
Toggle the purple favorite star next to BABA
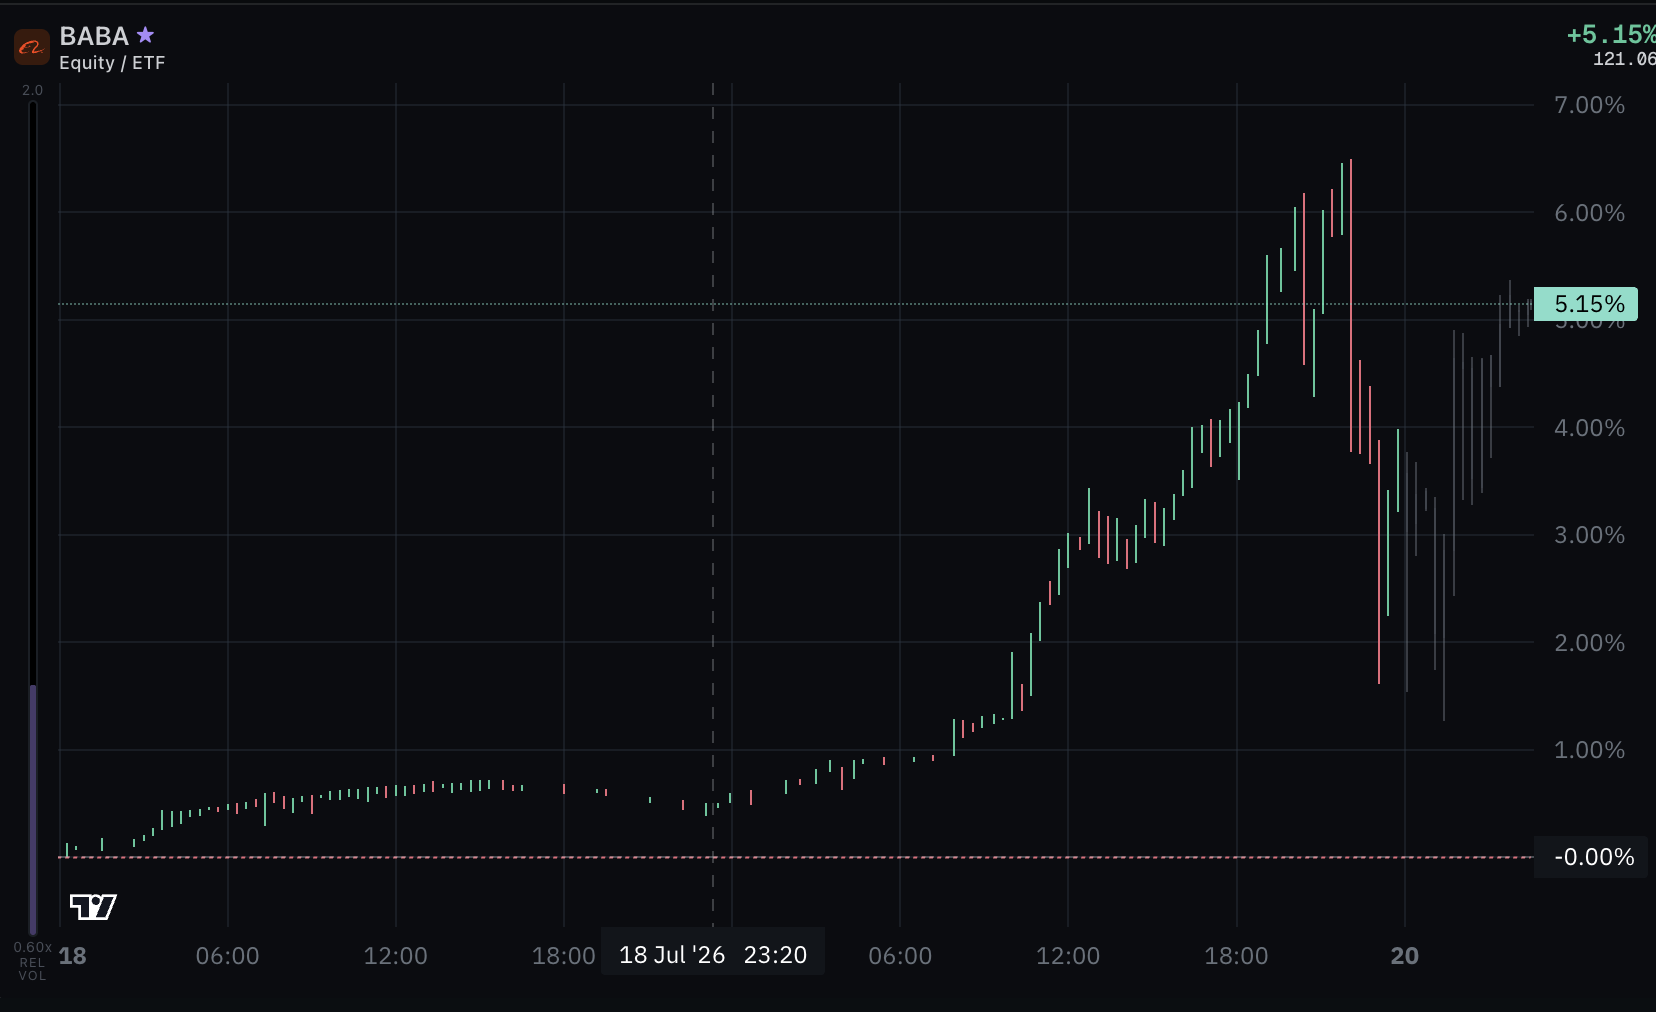[x=146, y=35]
